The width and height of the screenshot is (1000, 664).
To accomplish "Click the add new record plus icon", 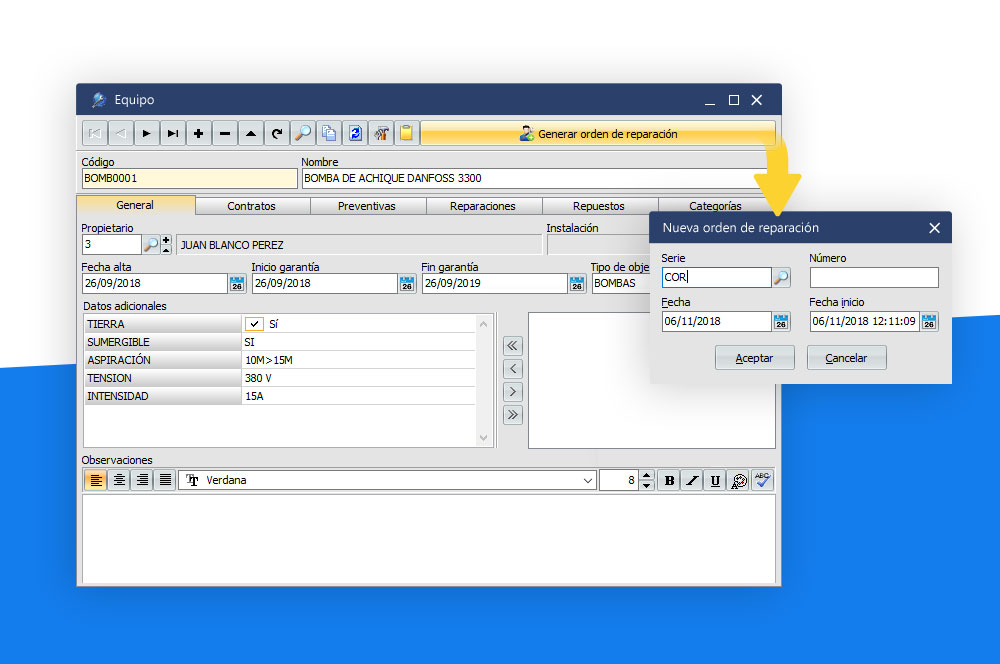I will pyautogui.click(x=199, y=133).
